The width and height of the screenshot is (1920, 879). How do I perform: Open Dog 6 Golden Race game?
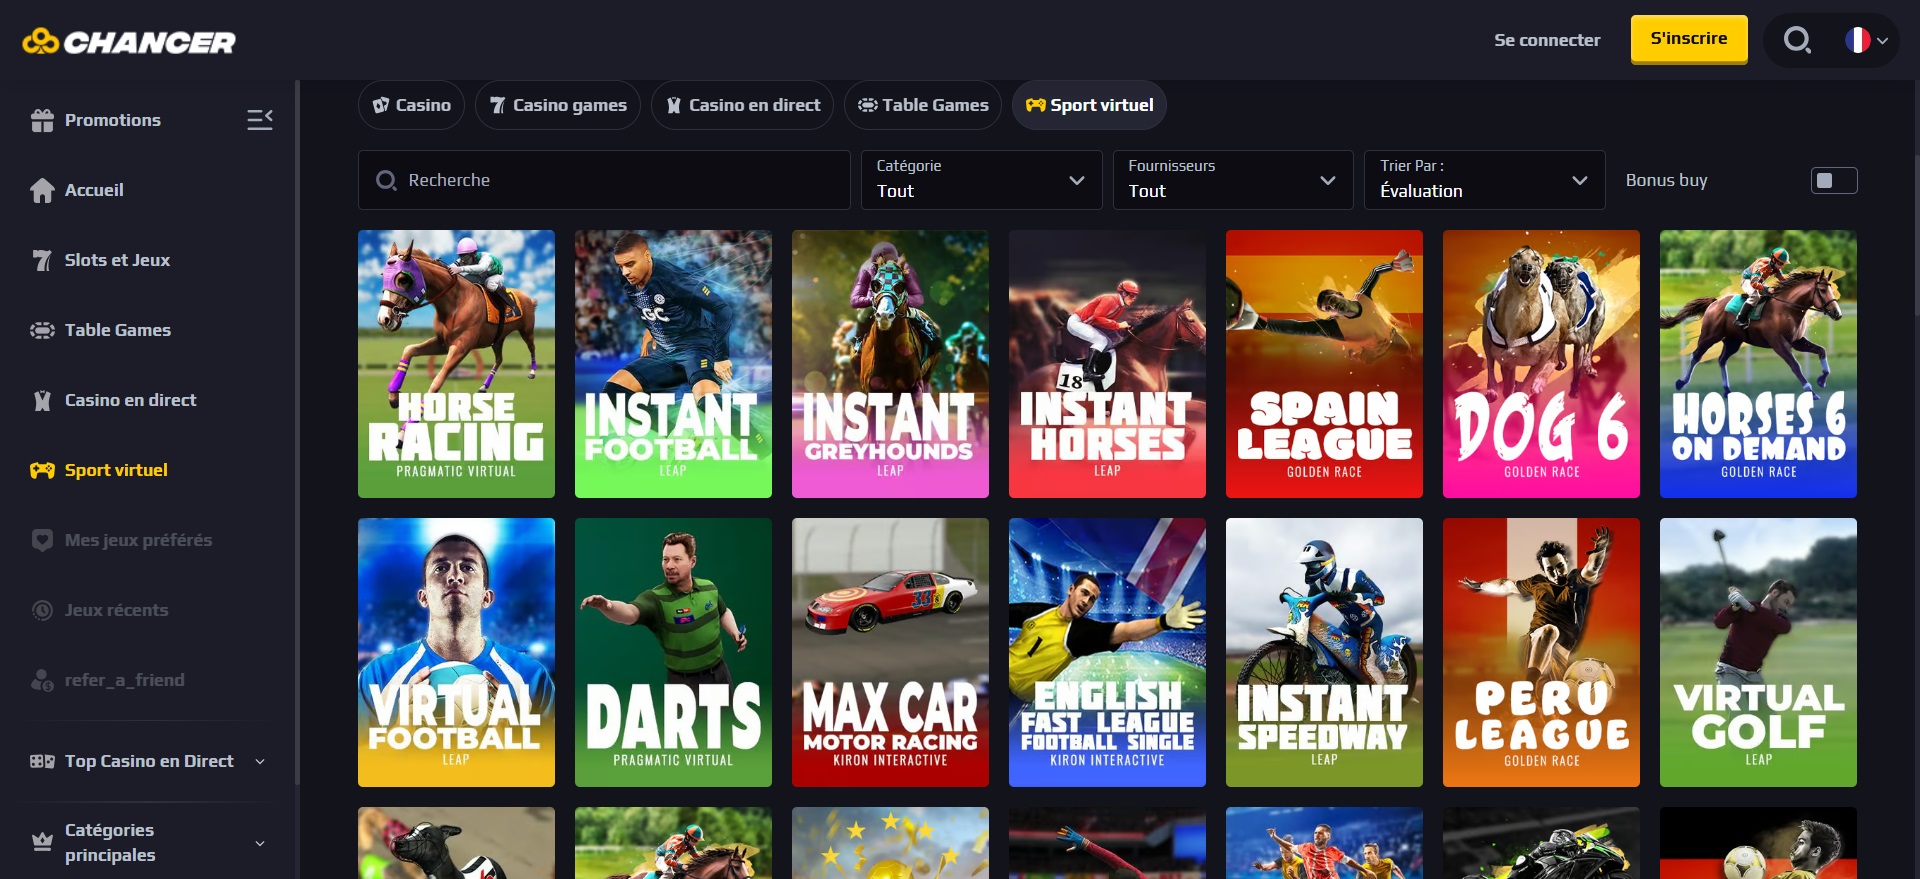(x=1541, y=364)
